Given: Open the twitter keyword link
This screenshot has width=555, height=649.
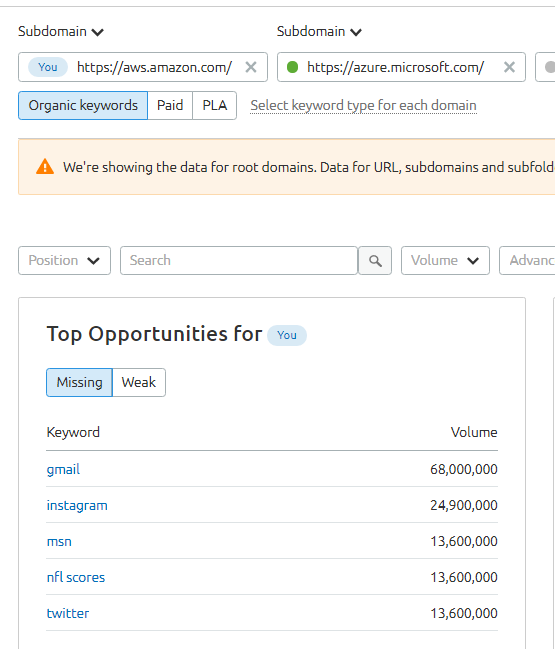Looking at the screenshot, I should pos(68,613).
